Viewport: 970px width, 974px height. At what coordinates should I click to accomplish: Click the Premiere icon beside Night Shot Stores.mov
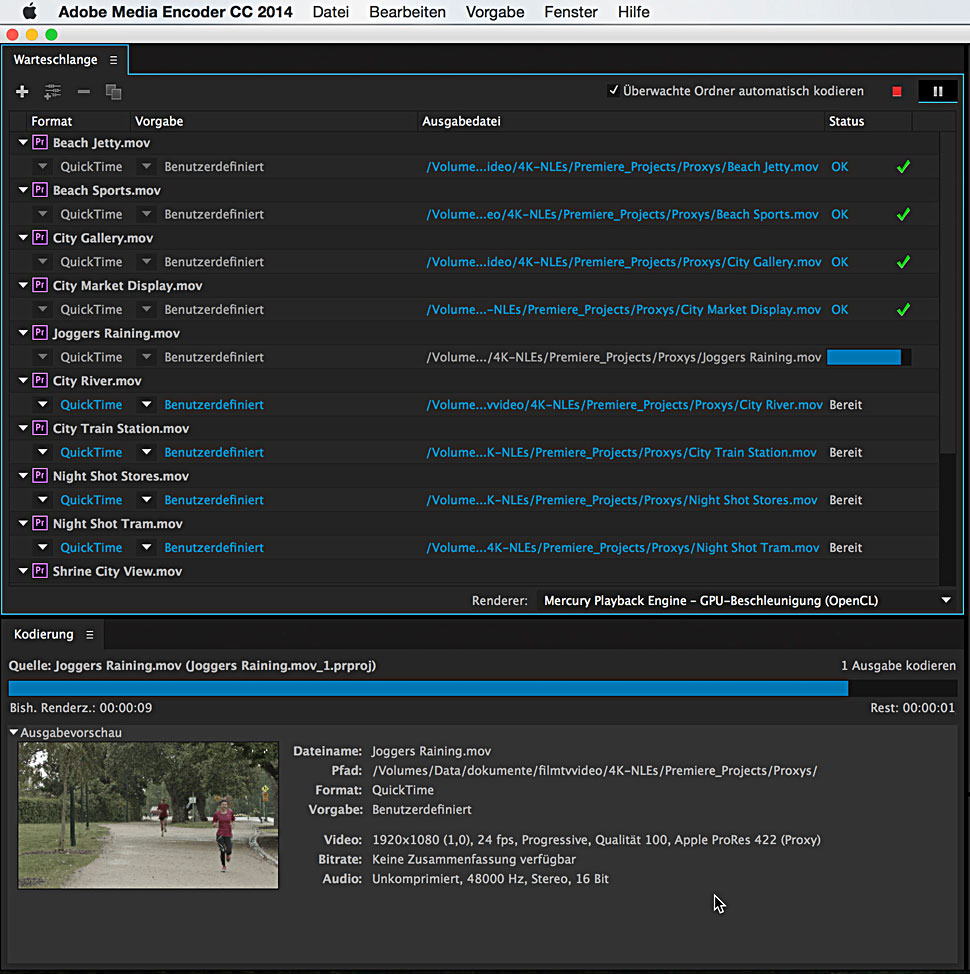point(40,476)
